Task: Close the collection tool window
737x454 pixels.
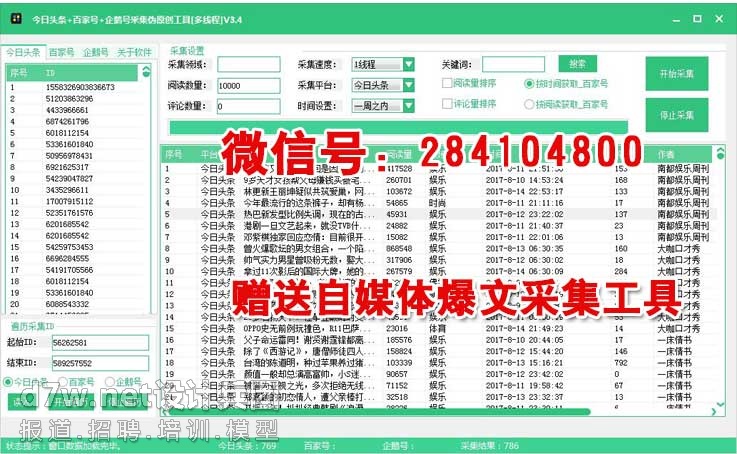Action: (x=719, y=19)
